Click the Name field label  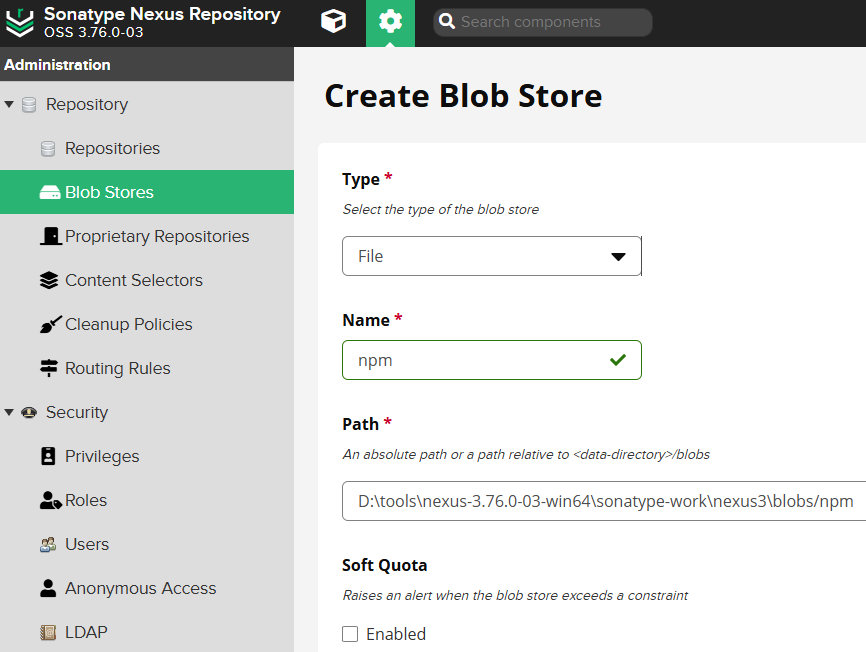coord(366,320)
